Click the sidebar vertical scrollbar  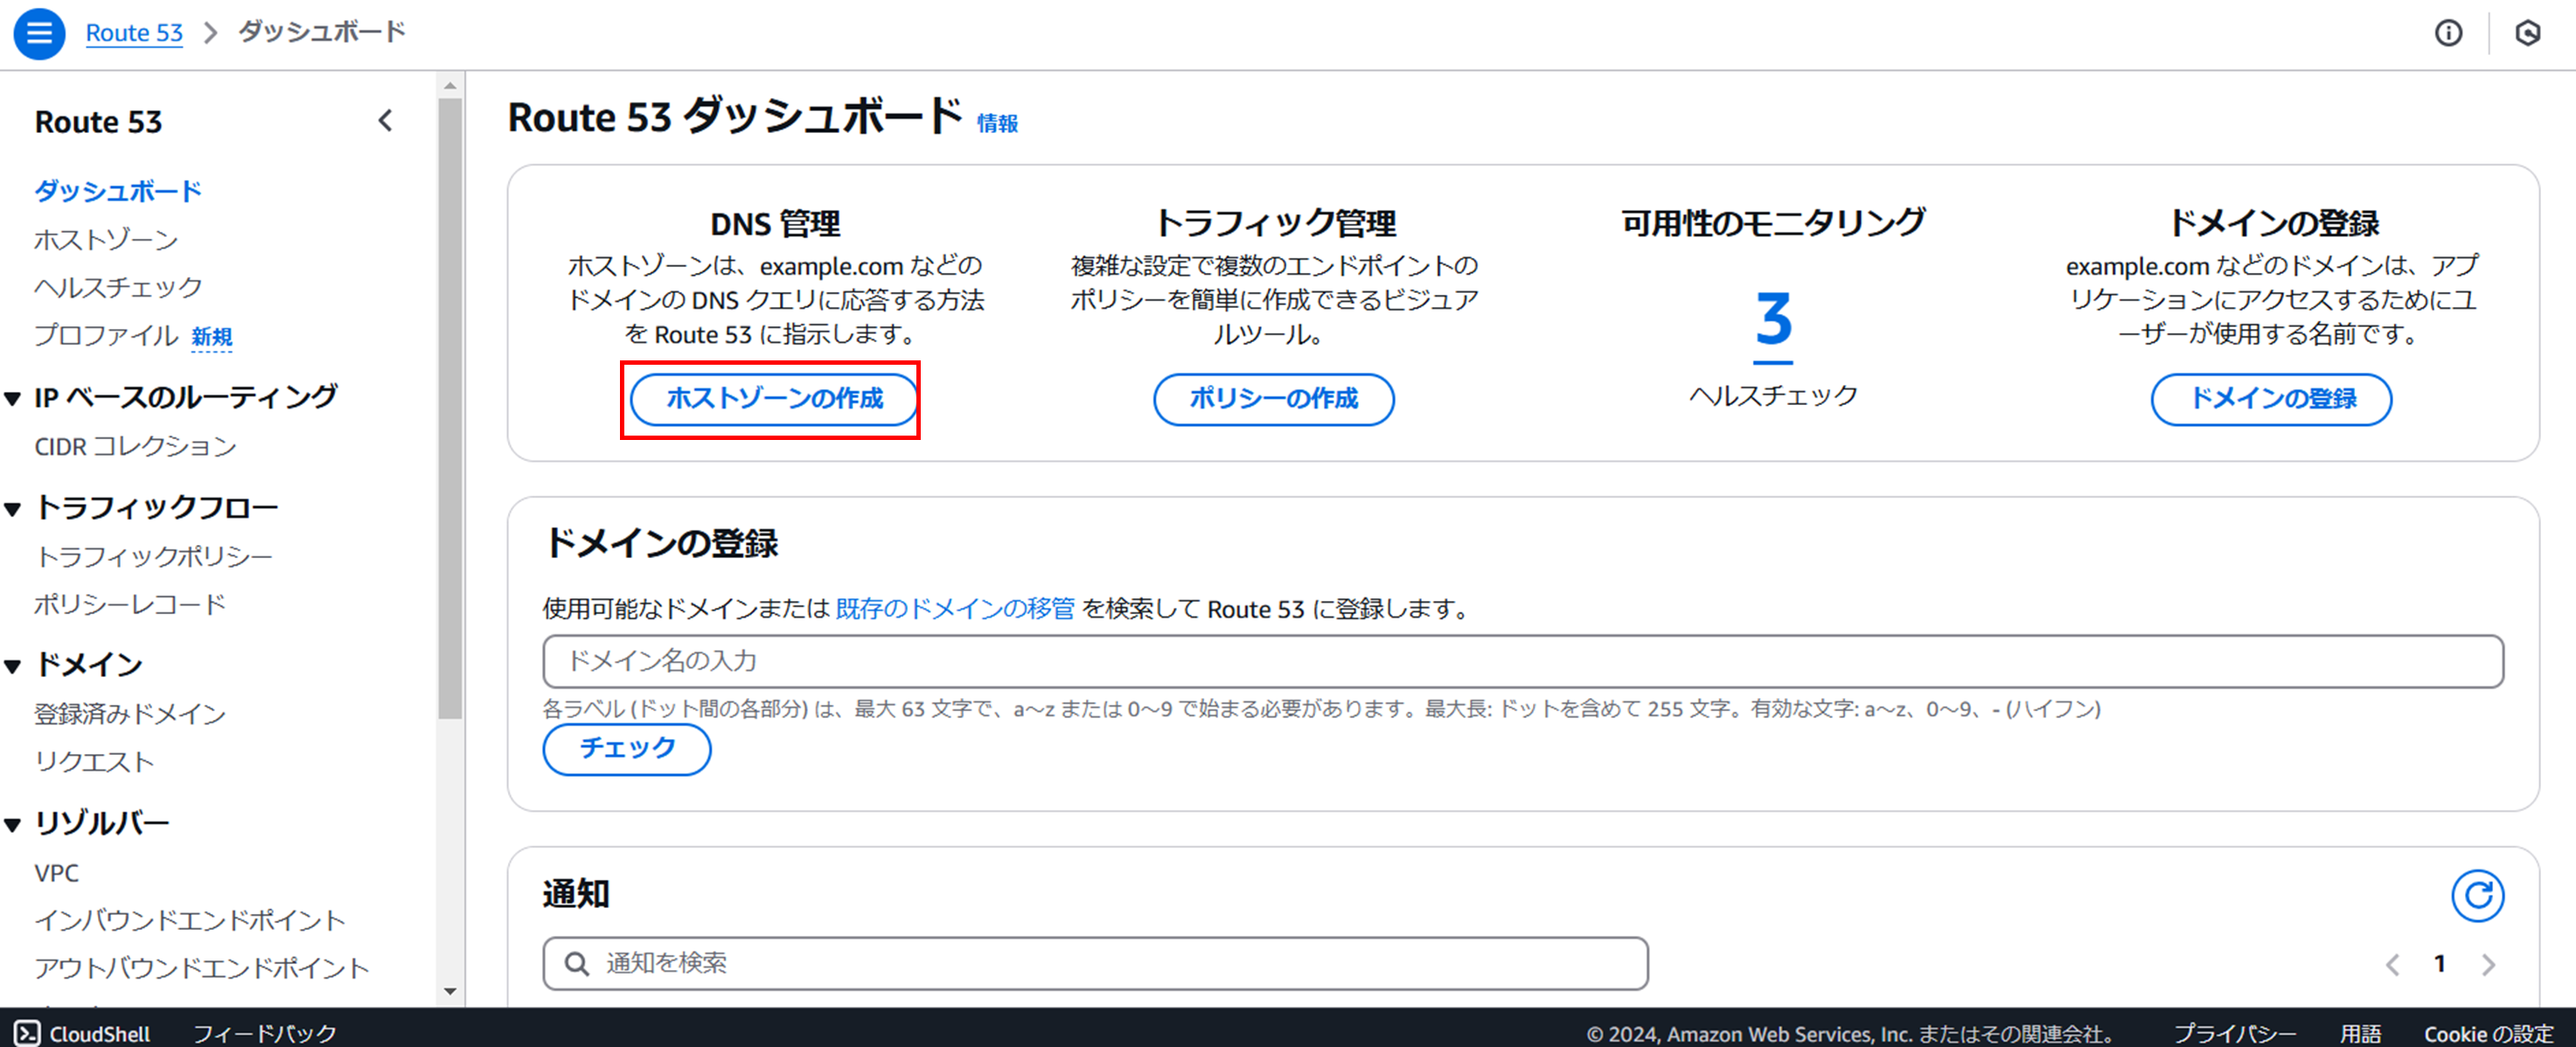click(450, 400)
